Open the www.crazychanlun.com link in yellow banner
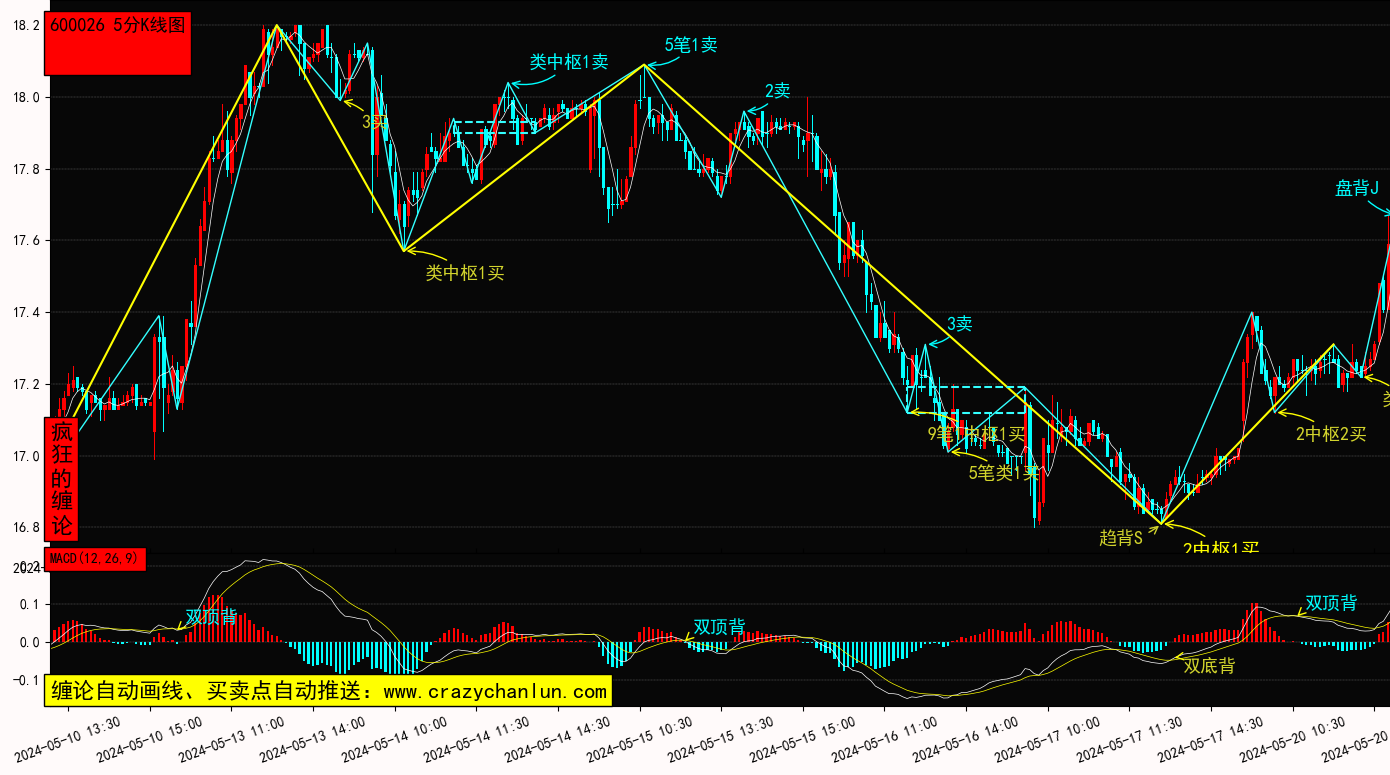Image resolution: width=1390 pixels, height=775 pixels. pyautogui.click(x=495, y=691)
